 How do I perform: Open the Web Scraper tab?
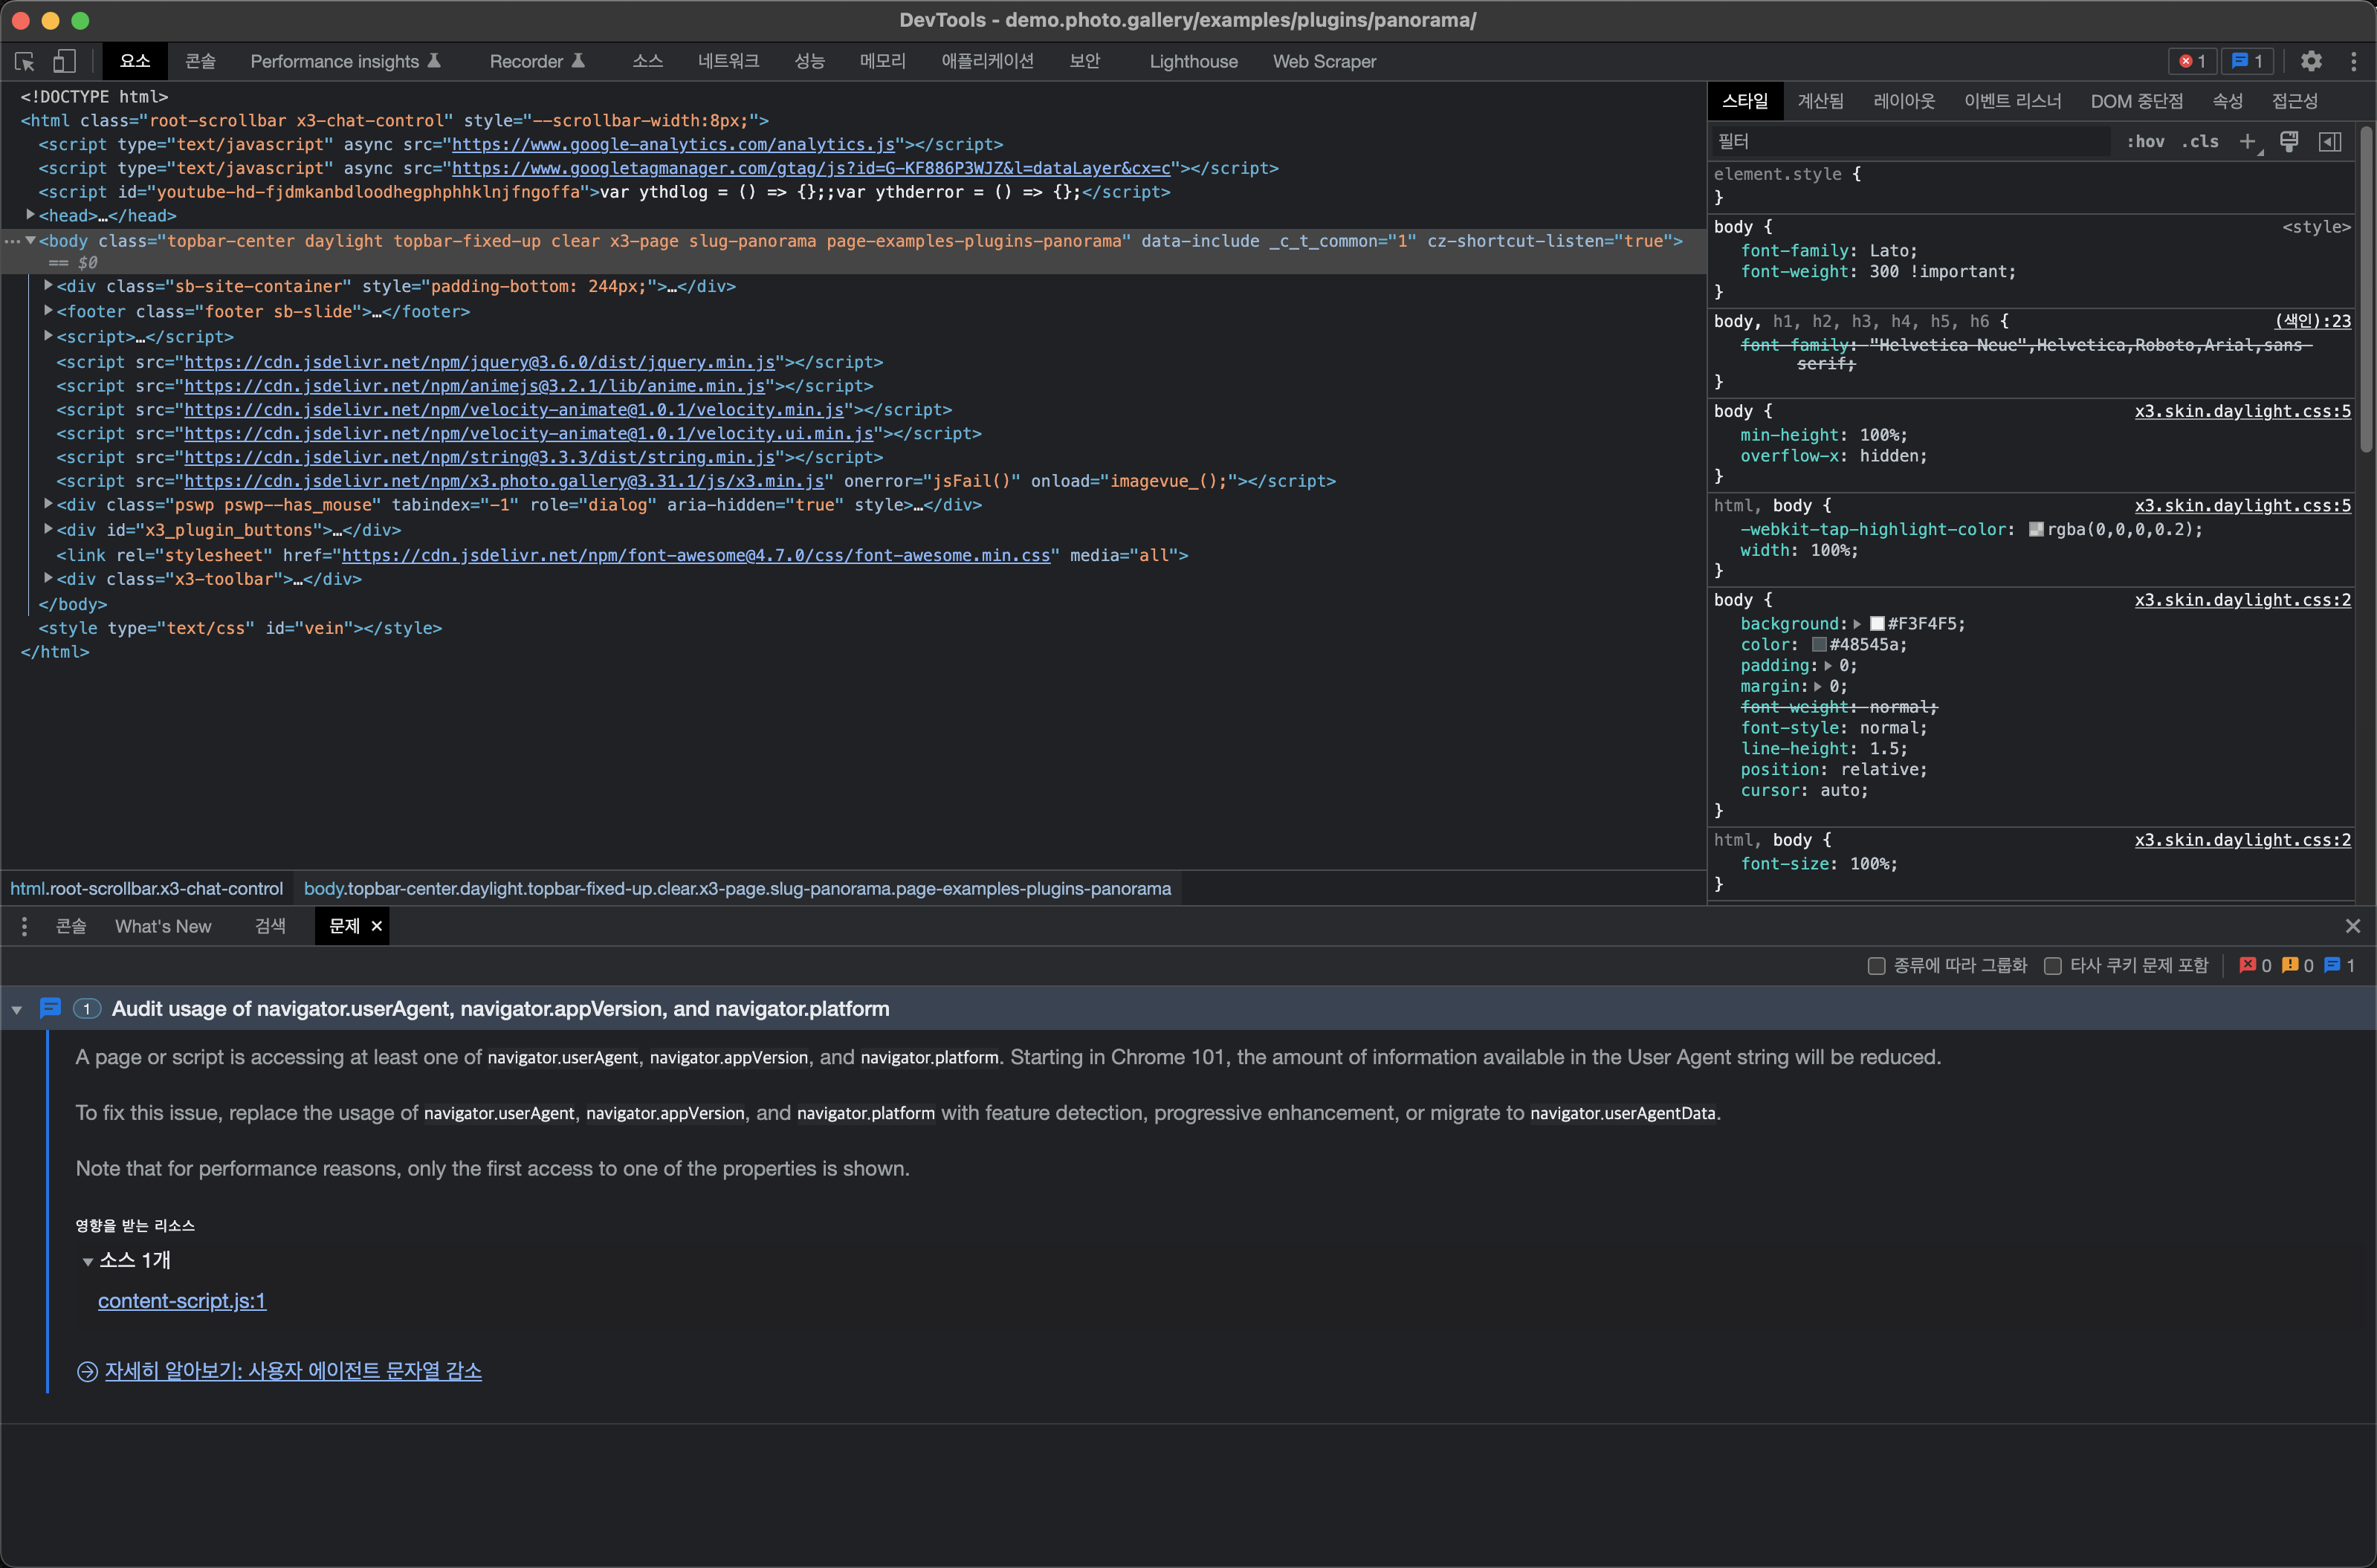(1324, 61)
